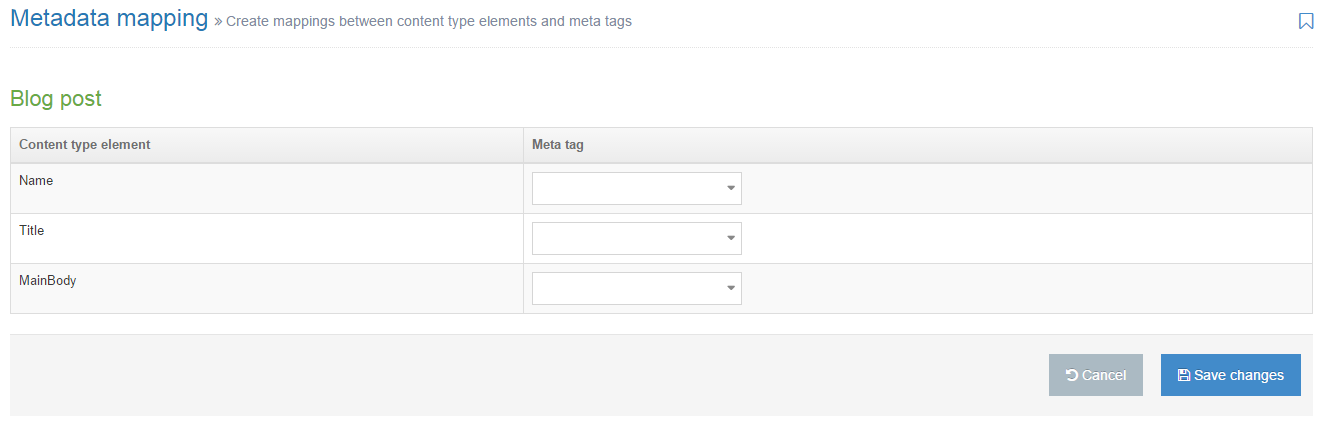
Task: Click the caret arrow of the Name dropdown
Action: pyautogui.click(x=731, y=188)
